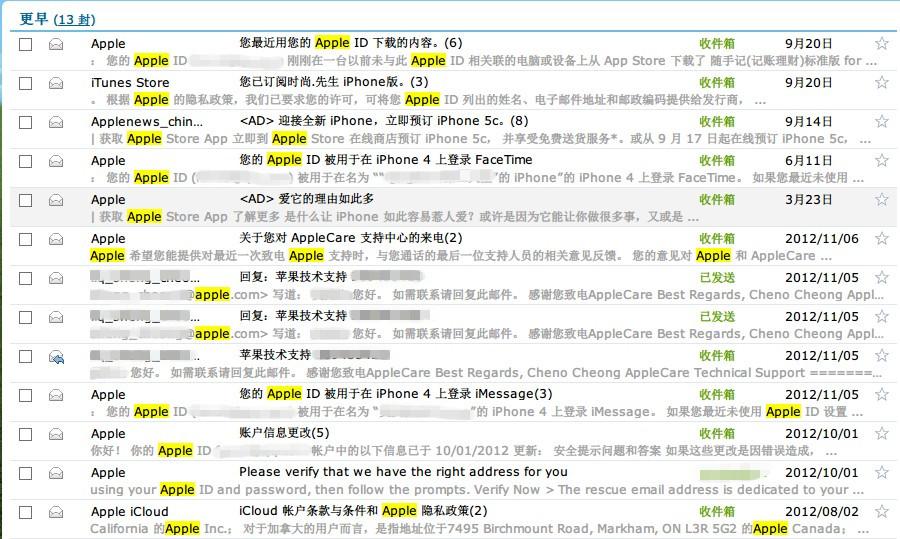The width and height of the screenshot is (900, 539).
Task: Click envelope icon of AppleCare 来电 email
Action: 56,239
